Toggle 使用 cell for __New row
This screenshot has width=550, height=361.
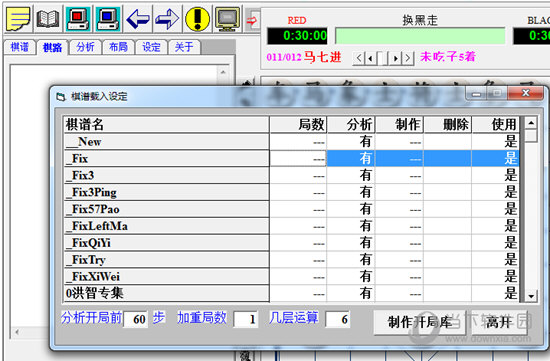tap(496, 142)
